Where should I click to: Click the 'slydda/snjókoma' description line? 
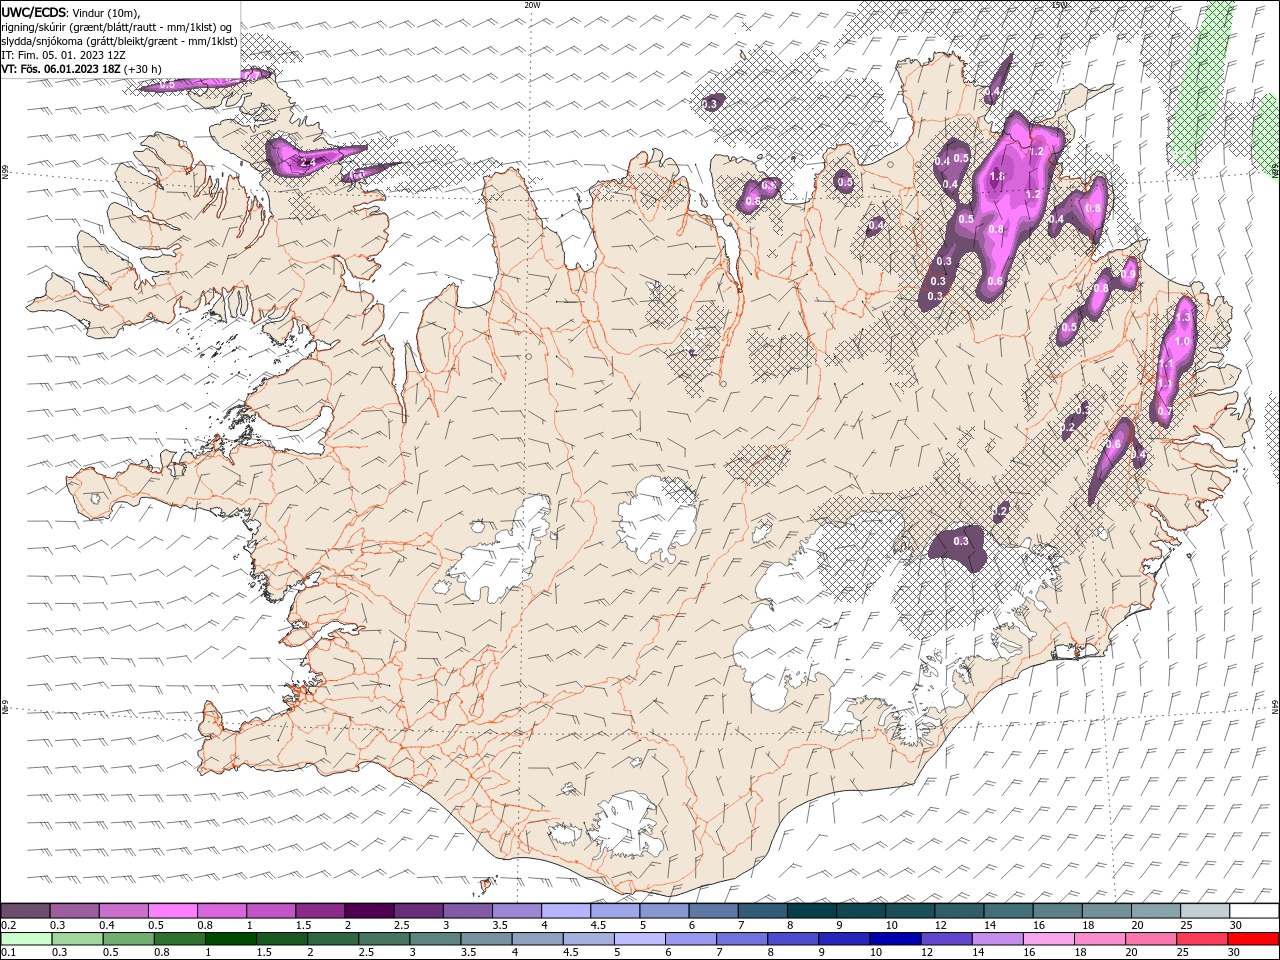click(120, 41)
